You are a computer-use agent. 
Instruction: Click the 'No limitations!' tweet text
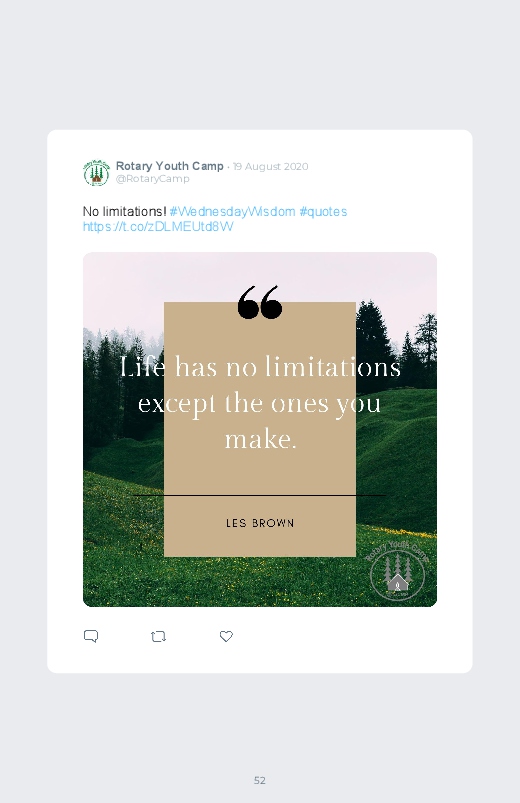click(124, 212)
